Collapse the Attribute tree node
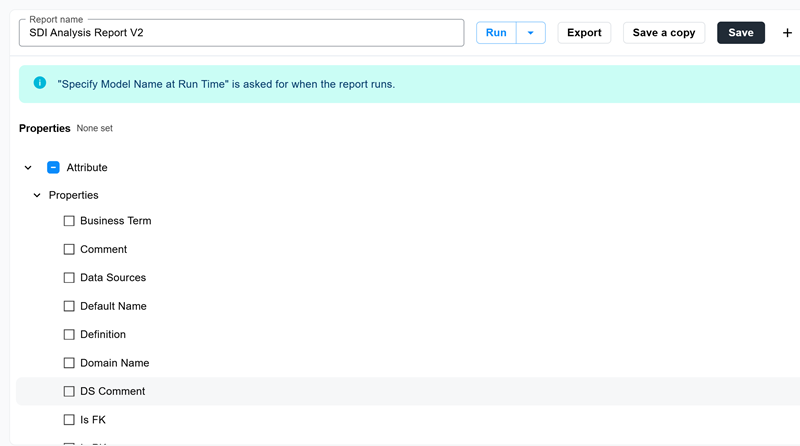Image resolution: width=800 pixels, height=446 pixels. pos(28,167)
